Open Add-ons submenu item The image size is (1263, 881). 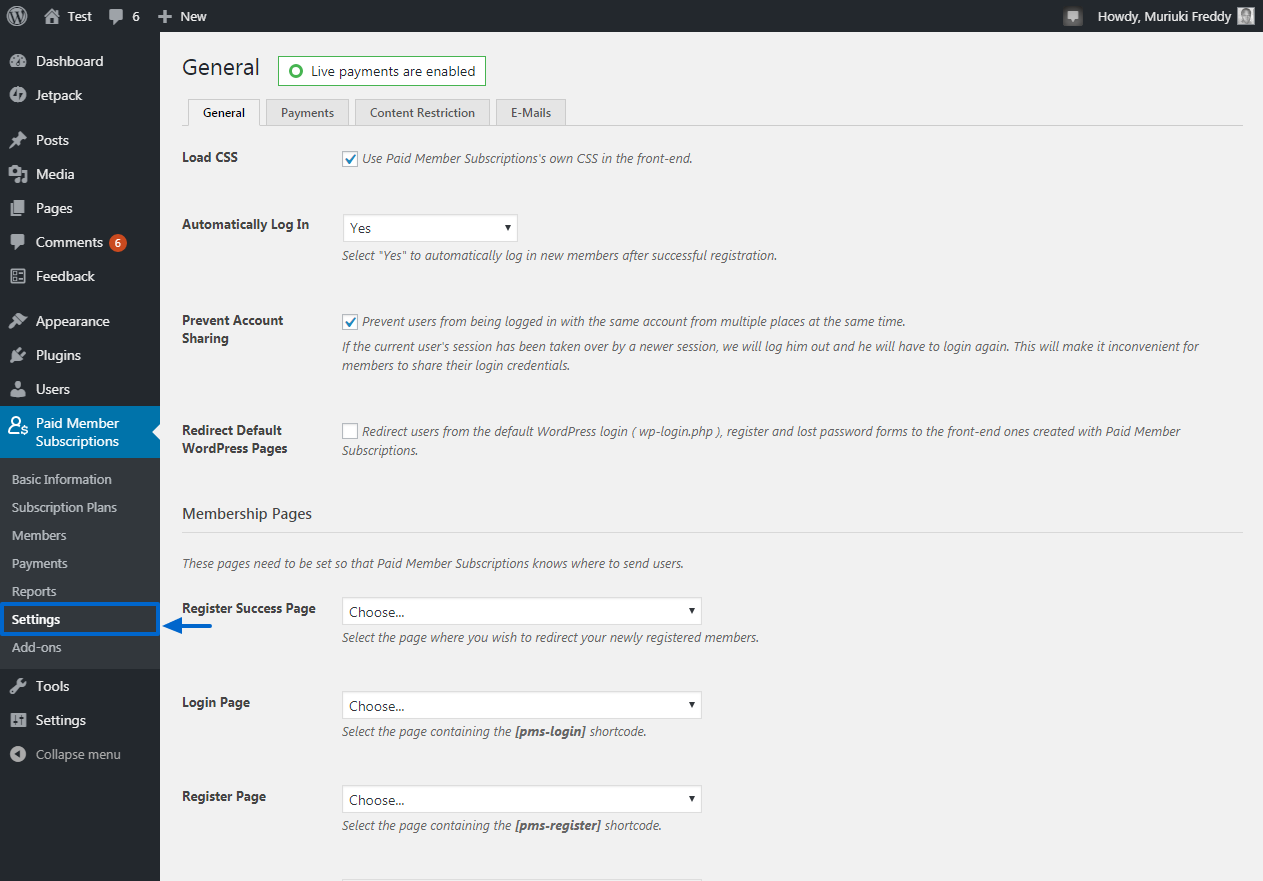pyautogui.click(x=36, y=647)
